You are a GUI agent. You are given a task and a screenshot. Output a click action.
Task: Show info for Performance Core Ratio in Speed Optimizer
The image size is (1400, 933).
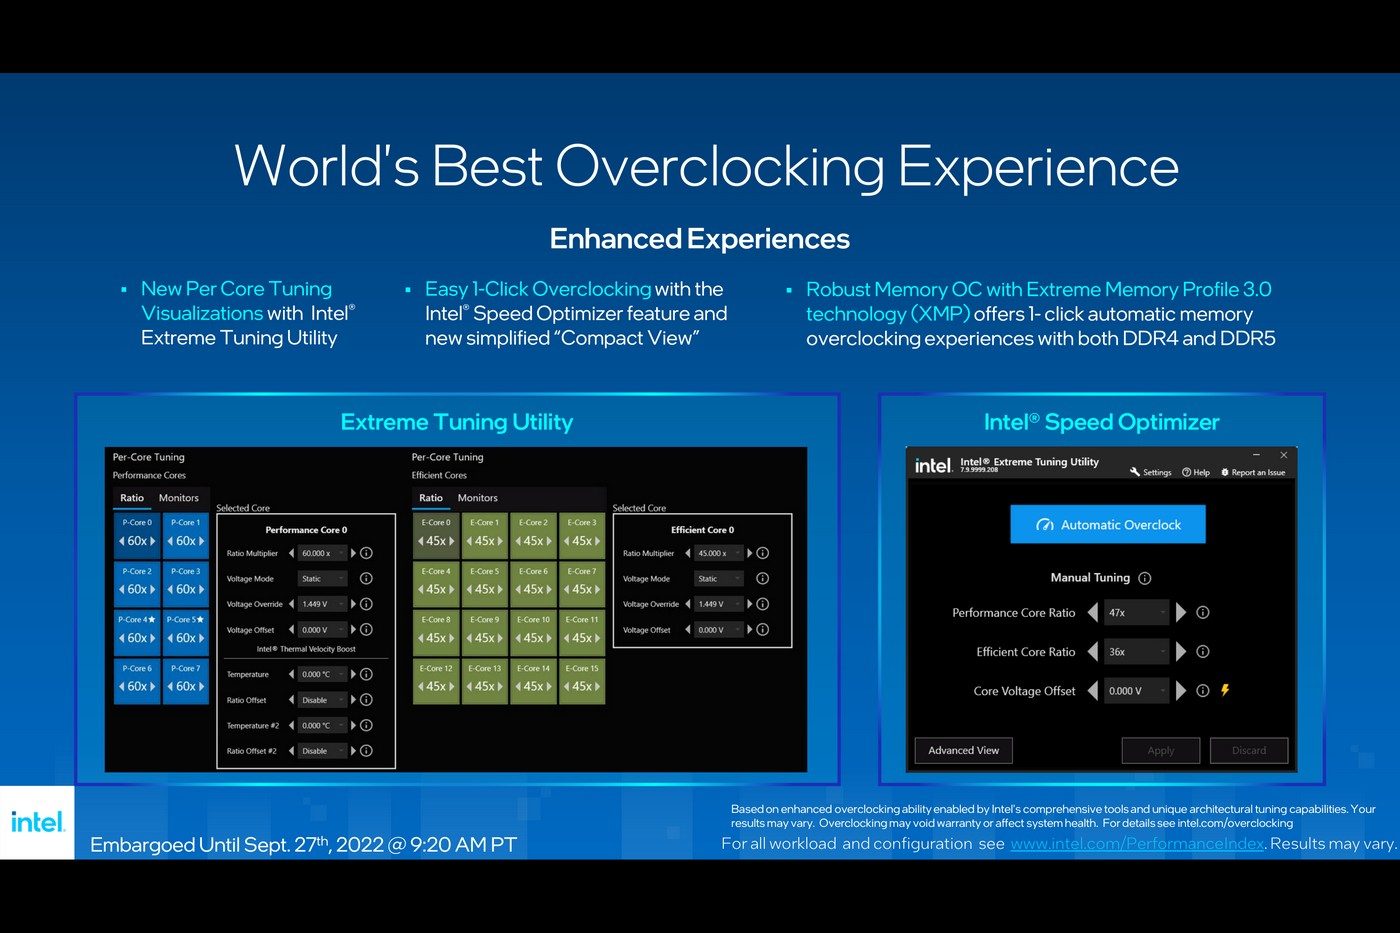[x=1203, y=612]
